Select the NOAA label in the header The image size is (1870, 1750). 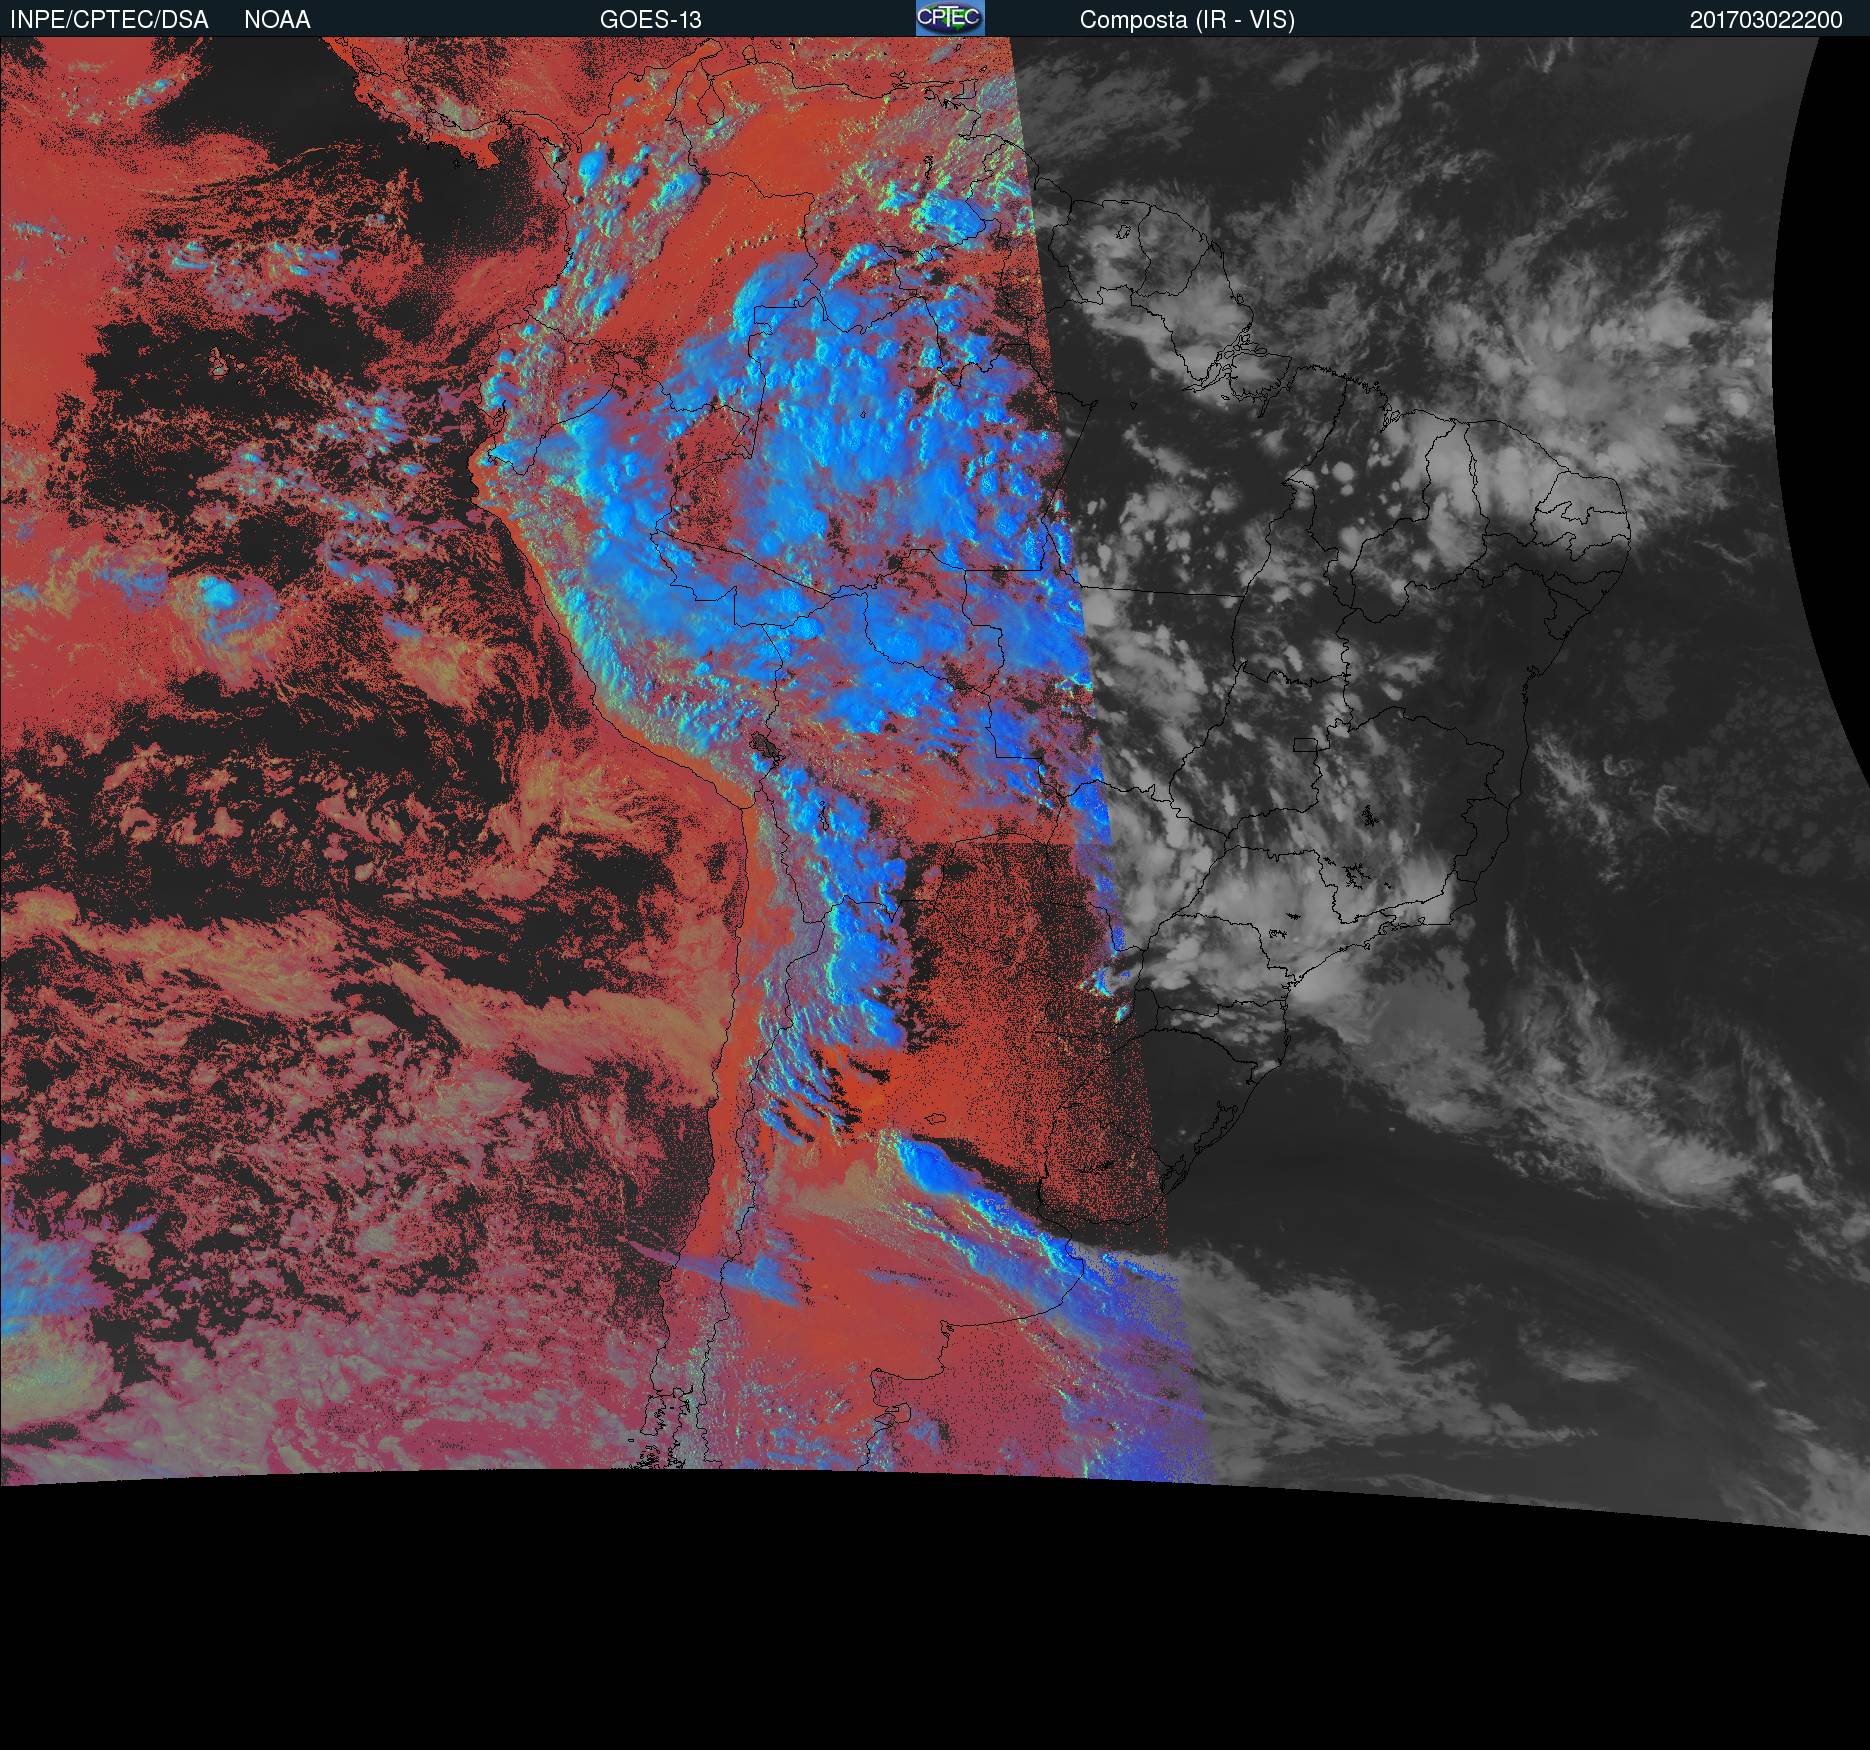coord(277,20)
